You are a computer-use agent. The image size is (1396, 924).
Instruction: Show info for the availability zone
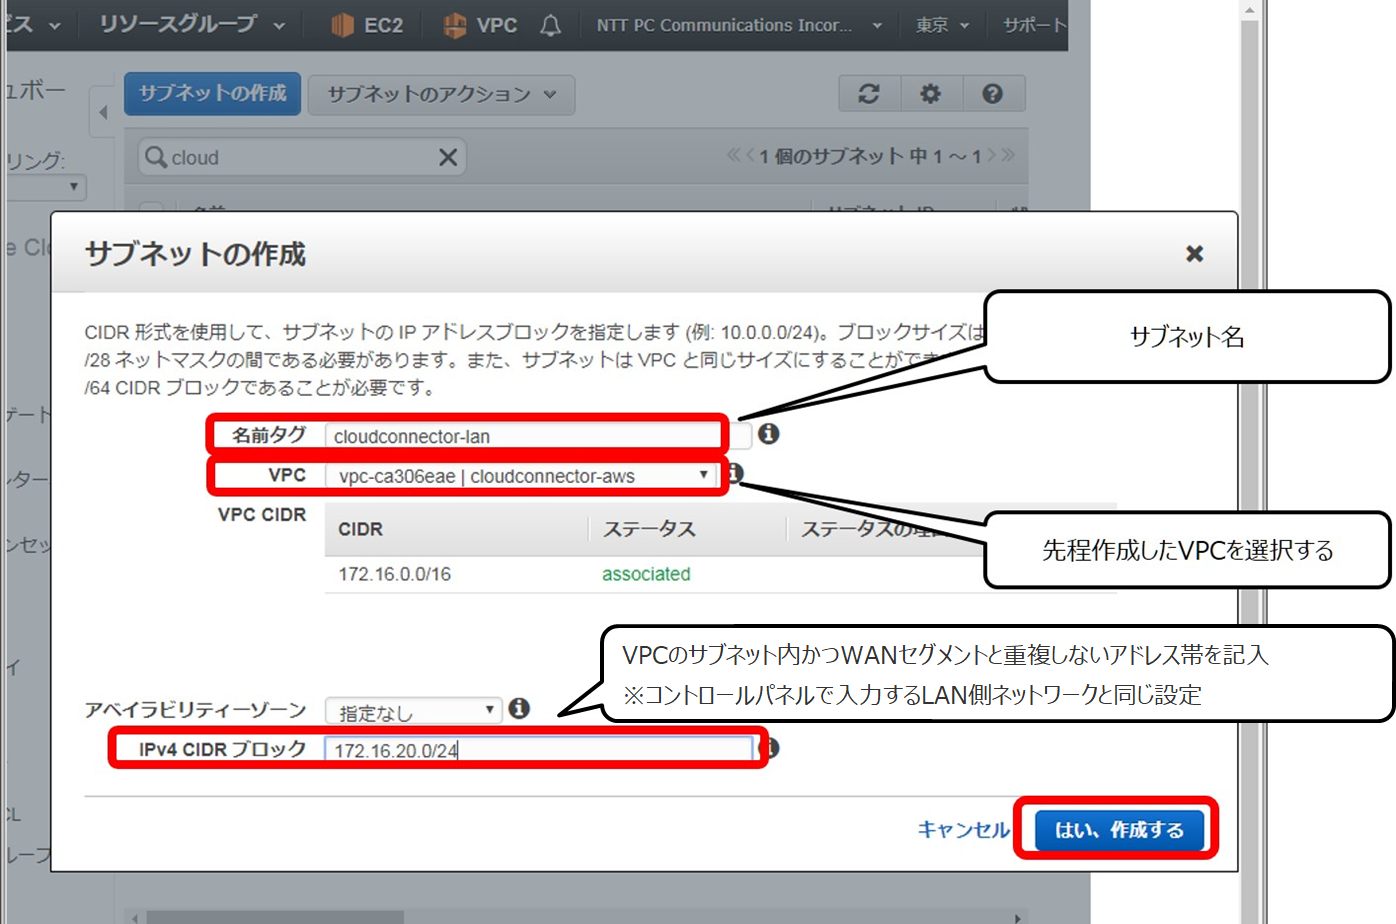(x=519, y=708)
